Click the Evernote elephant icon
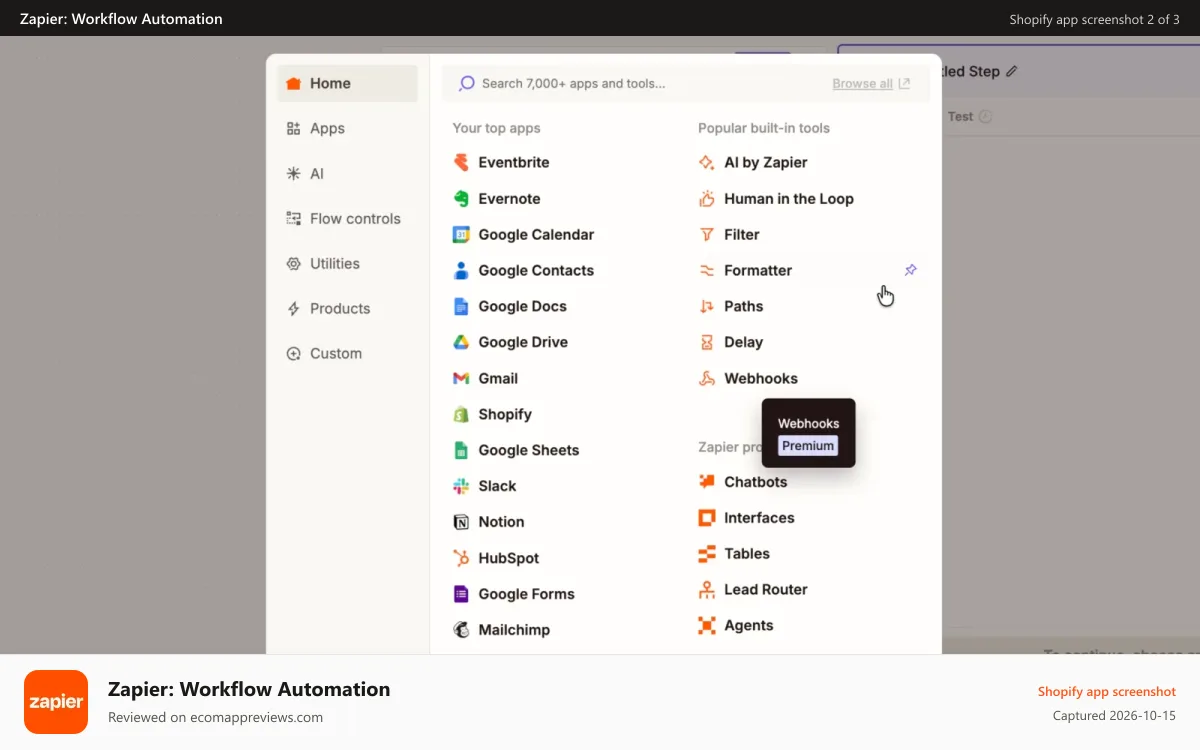Image resolution: width=1200 pixels, height=750 pixels. click(461, 198)
